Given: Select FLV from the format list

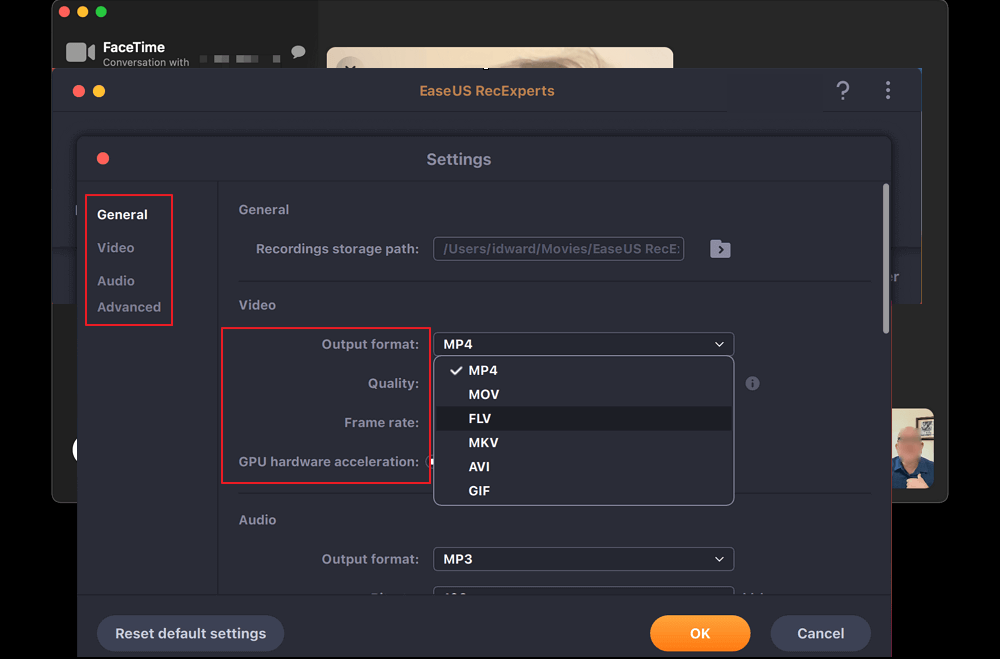Looking at the screenshot, I should tap(584, 418).
